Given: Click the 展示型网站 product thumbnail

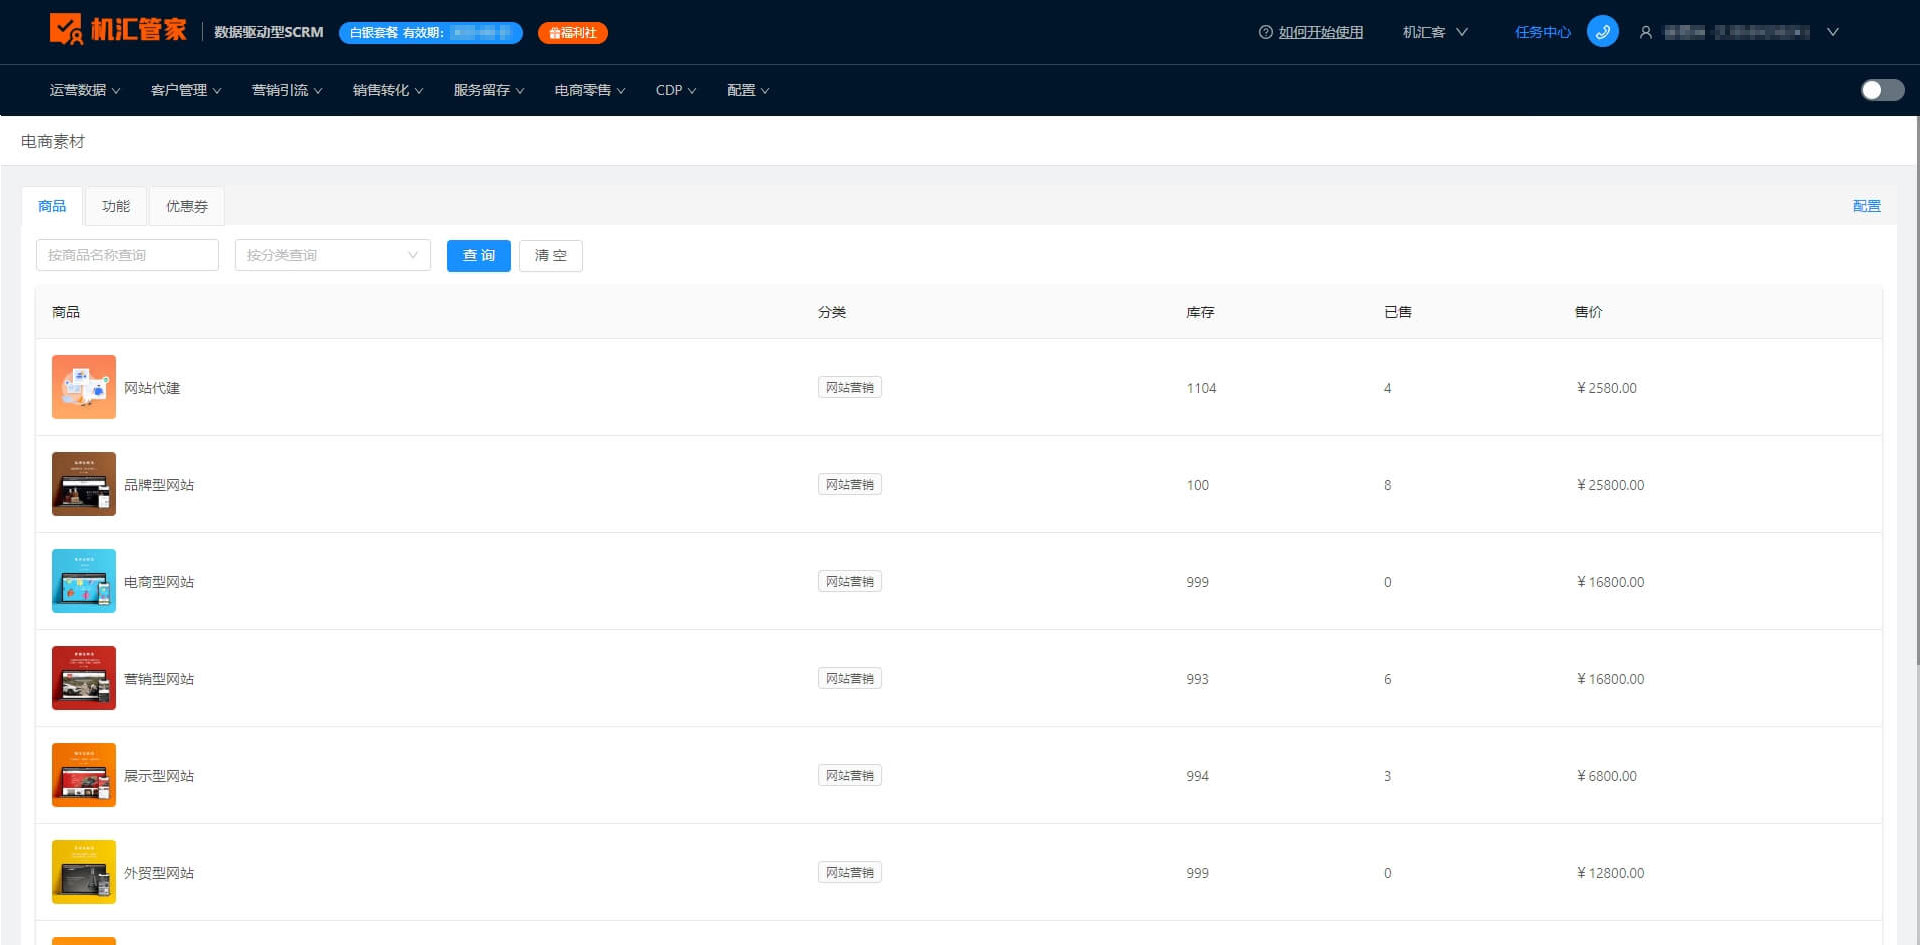Looking at the screenshot, I should coord(84,775).
